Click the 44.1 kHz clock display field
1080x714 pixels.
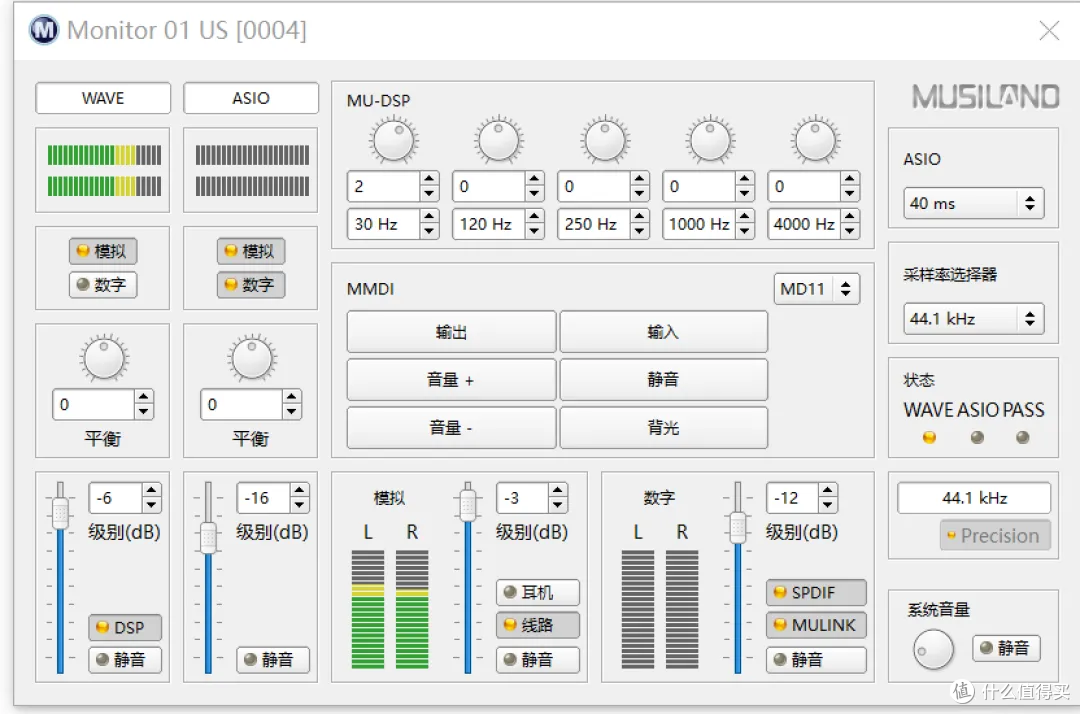(x=974, y=498)
